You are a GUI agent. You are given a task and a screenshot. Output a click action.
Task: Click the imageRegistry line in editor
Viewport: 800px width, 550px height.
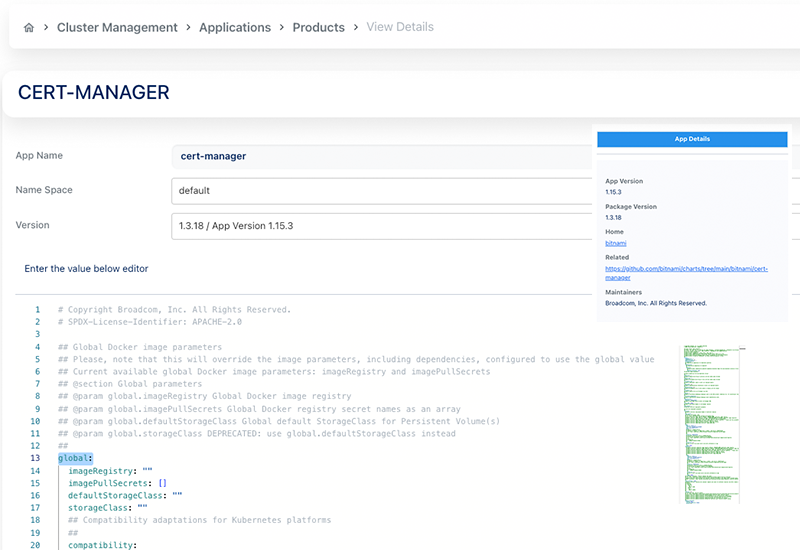pyautogui.click(x=110, y=470)
